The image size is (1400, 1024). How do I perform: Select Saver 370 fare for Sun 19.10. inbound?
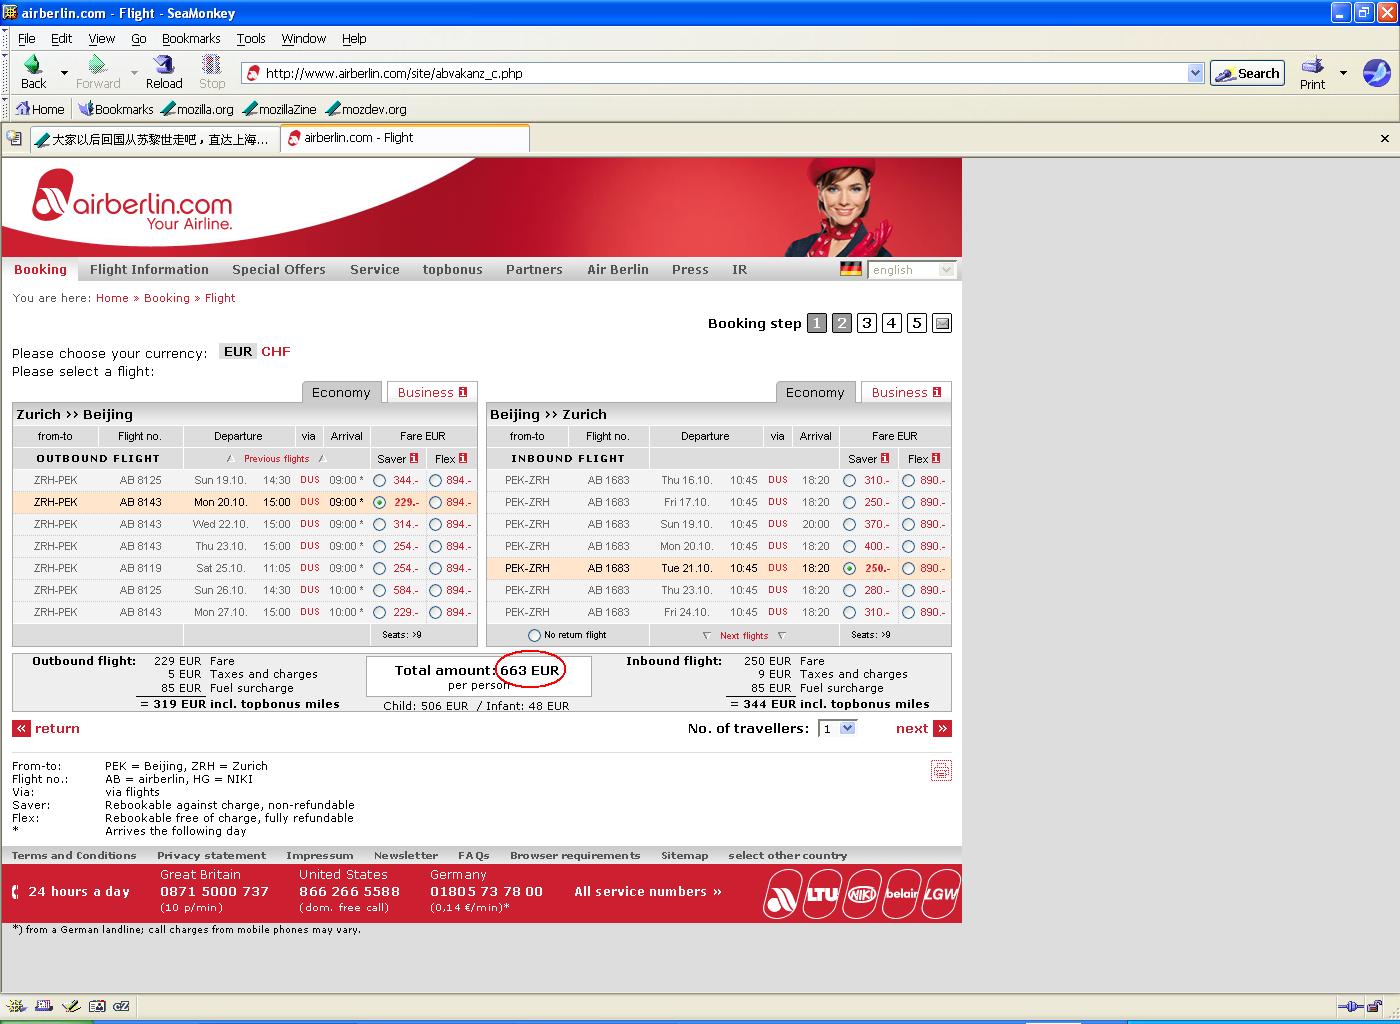pyautogui.click(x=850, y=525)
